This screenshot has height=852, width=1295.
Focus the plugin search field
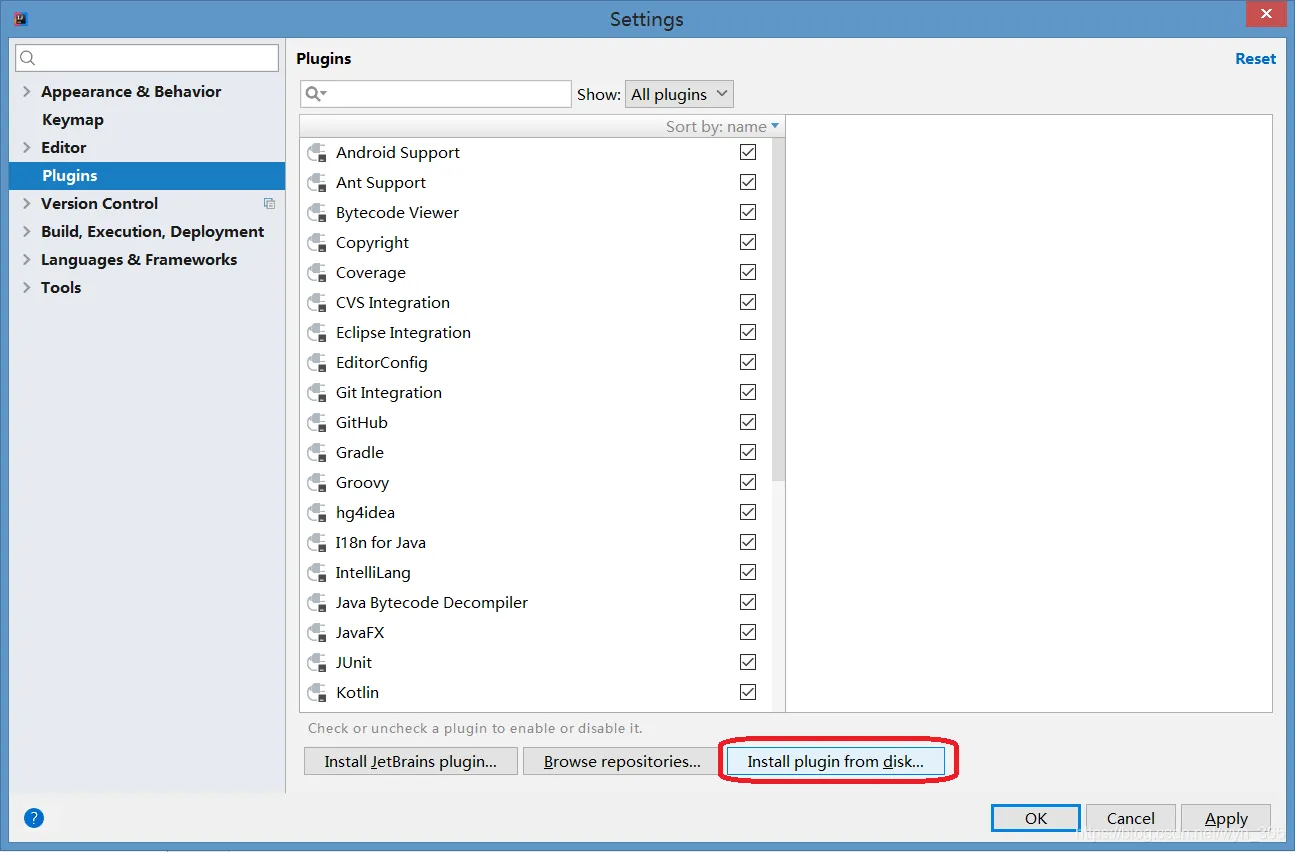(x=436, y=94)
